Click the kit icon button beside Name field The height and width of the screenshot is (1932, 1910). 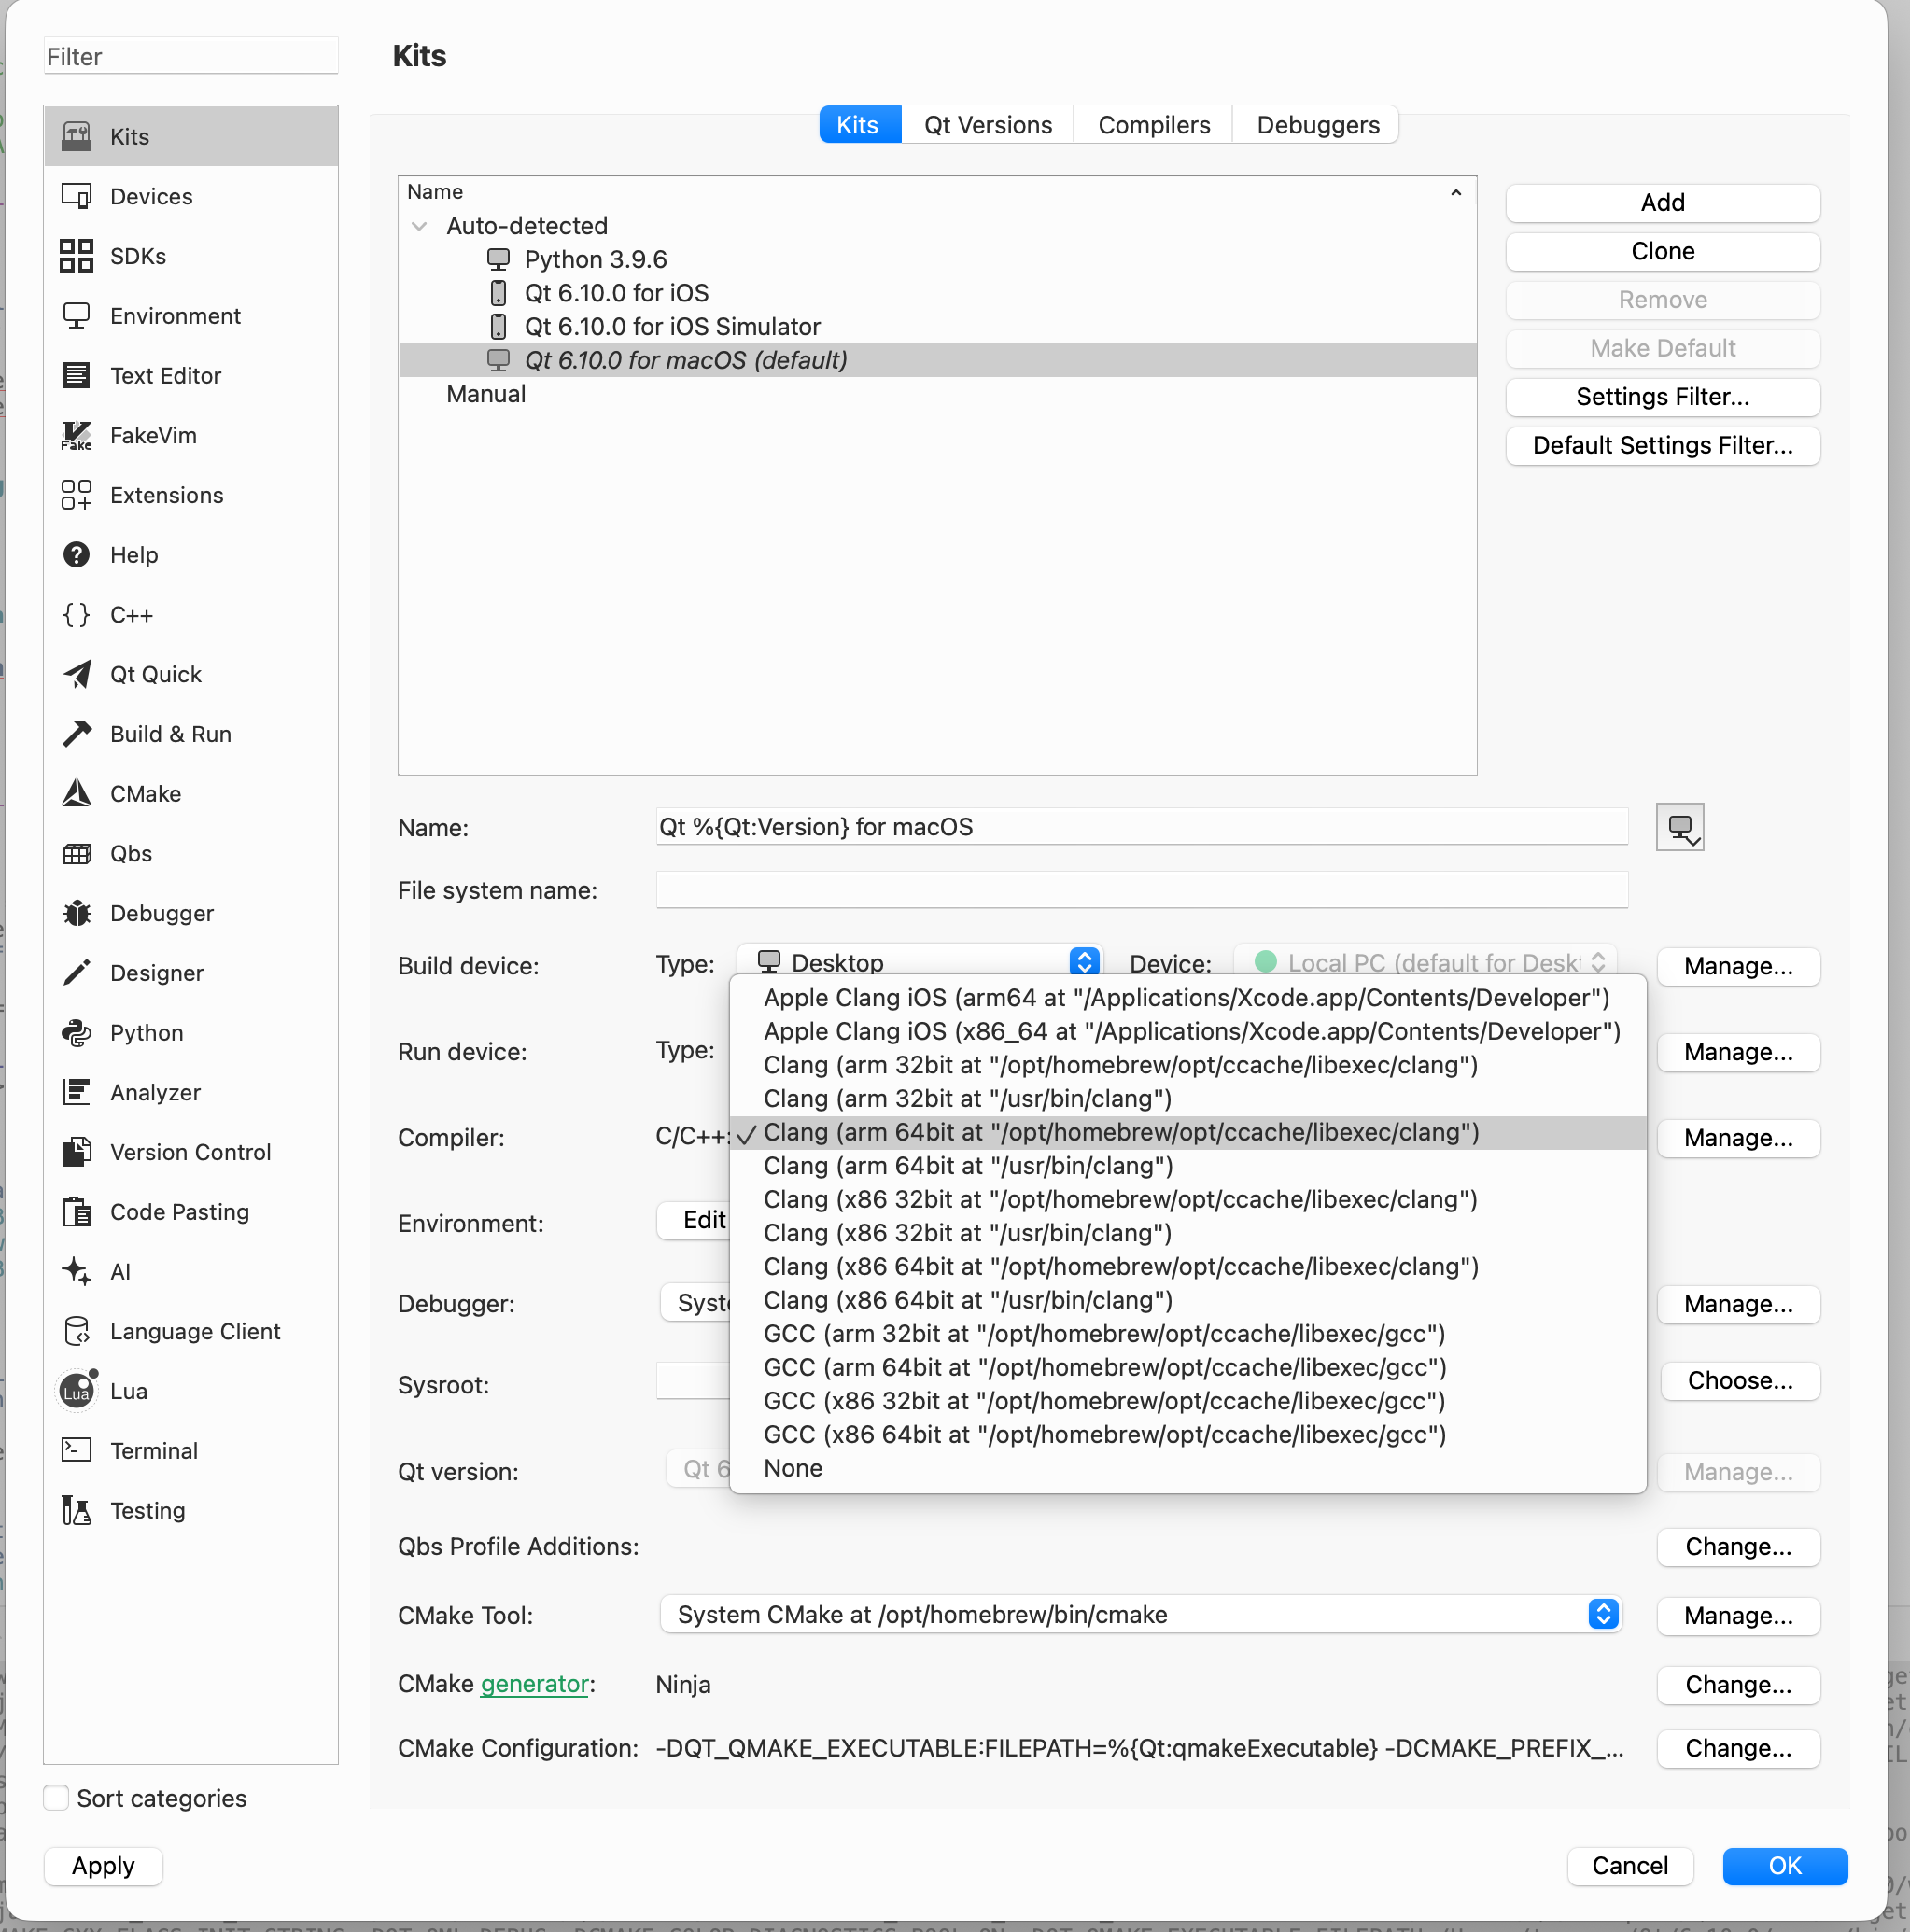click(x=1679, y=827)
